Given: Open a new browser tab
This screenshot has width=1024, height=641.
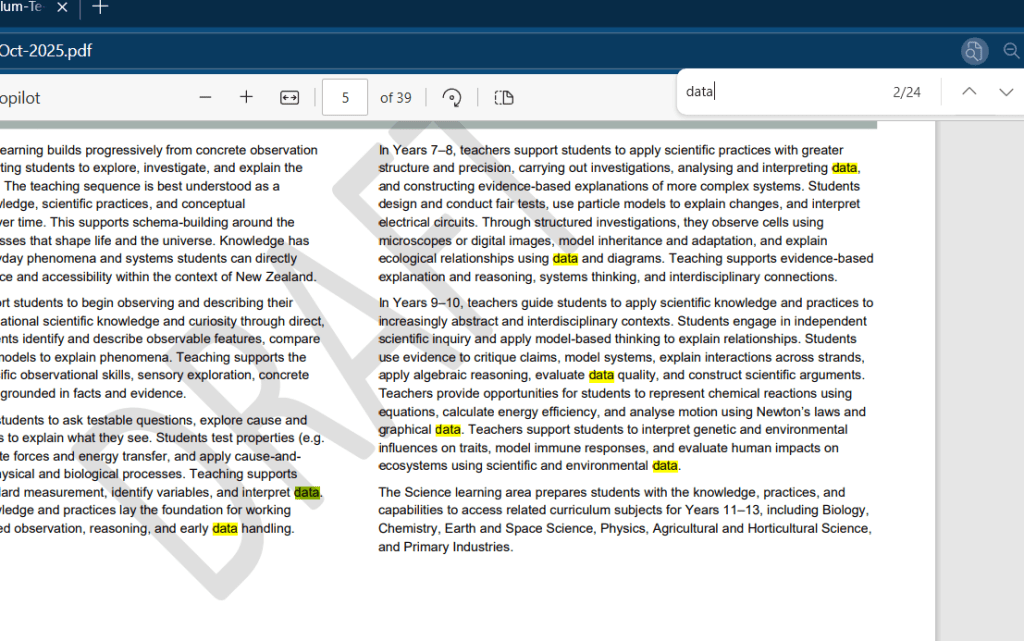Looking at the screenshot, I should (x=99, y=8).
